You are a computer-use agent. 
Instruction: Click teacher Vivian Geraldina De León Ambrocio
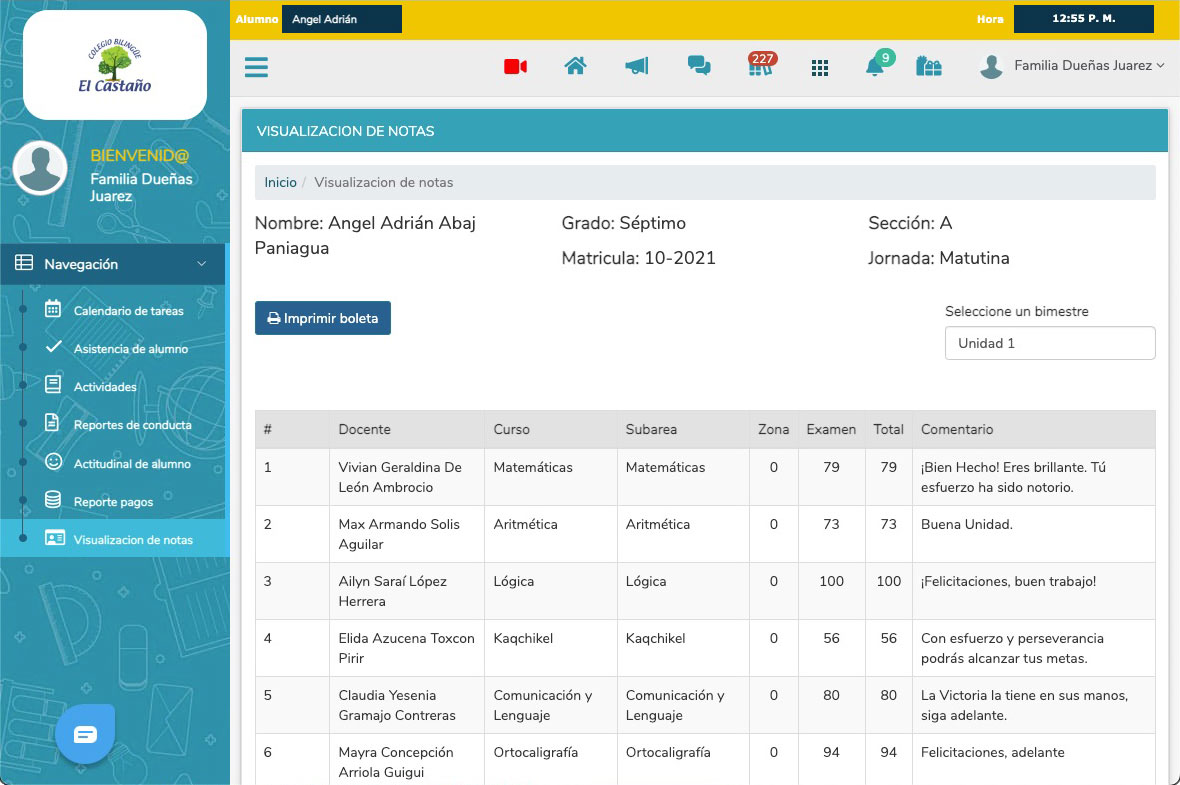tap(400, 477)
